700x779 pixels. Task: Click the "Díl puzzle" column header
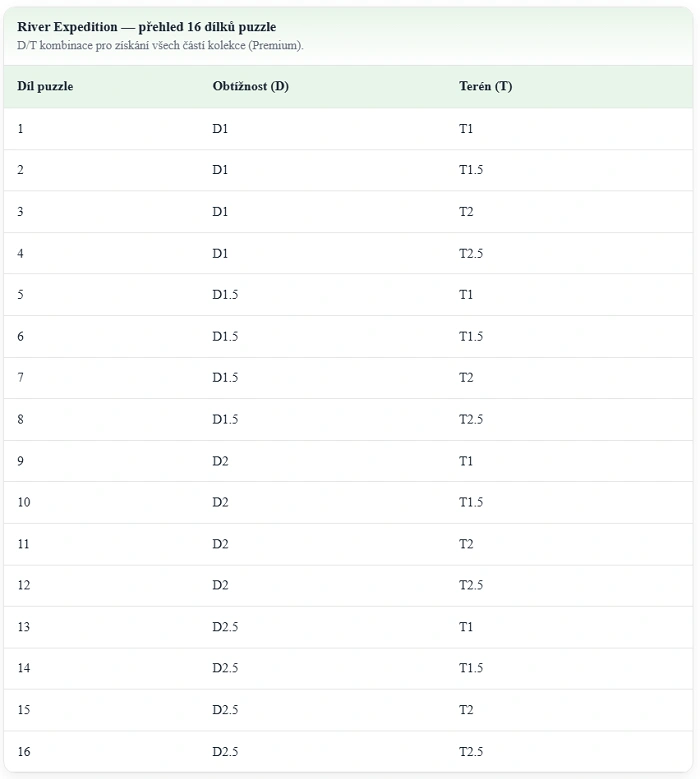pyautogui.click(x=45, y=86)
